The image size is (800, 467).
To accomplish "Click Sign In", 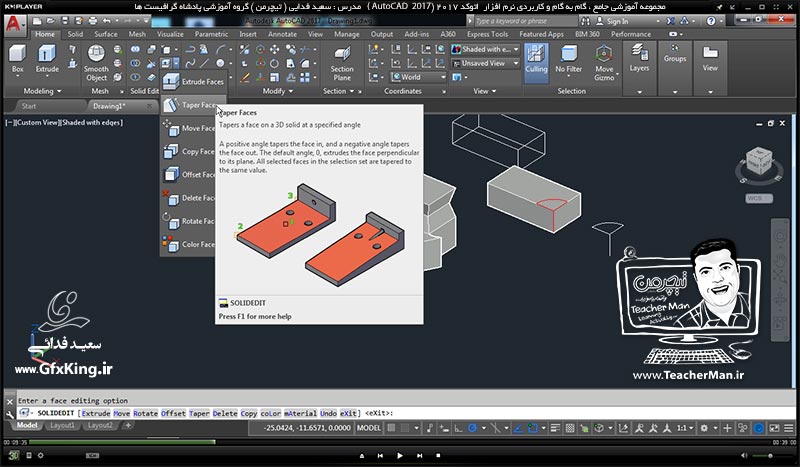I will tap(612, 21).
